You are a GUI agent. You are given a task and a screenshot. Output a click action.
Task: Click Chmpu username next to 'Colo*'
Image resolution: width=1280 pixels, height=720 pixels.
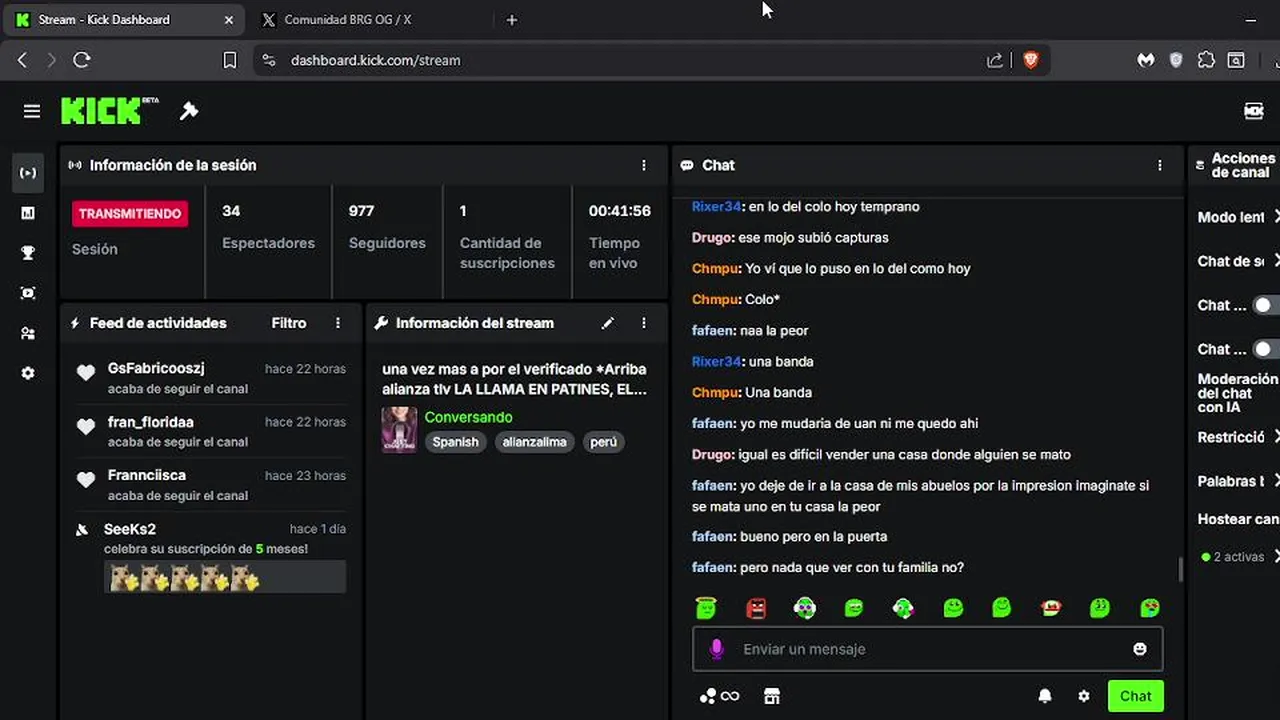point(715,299)
